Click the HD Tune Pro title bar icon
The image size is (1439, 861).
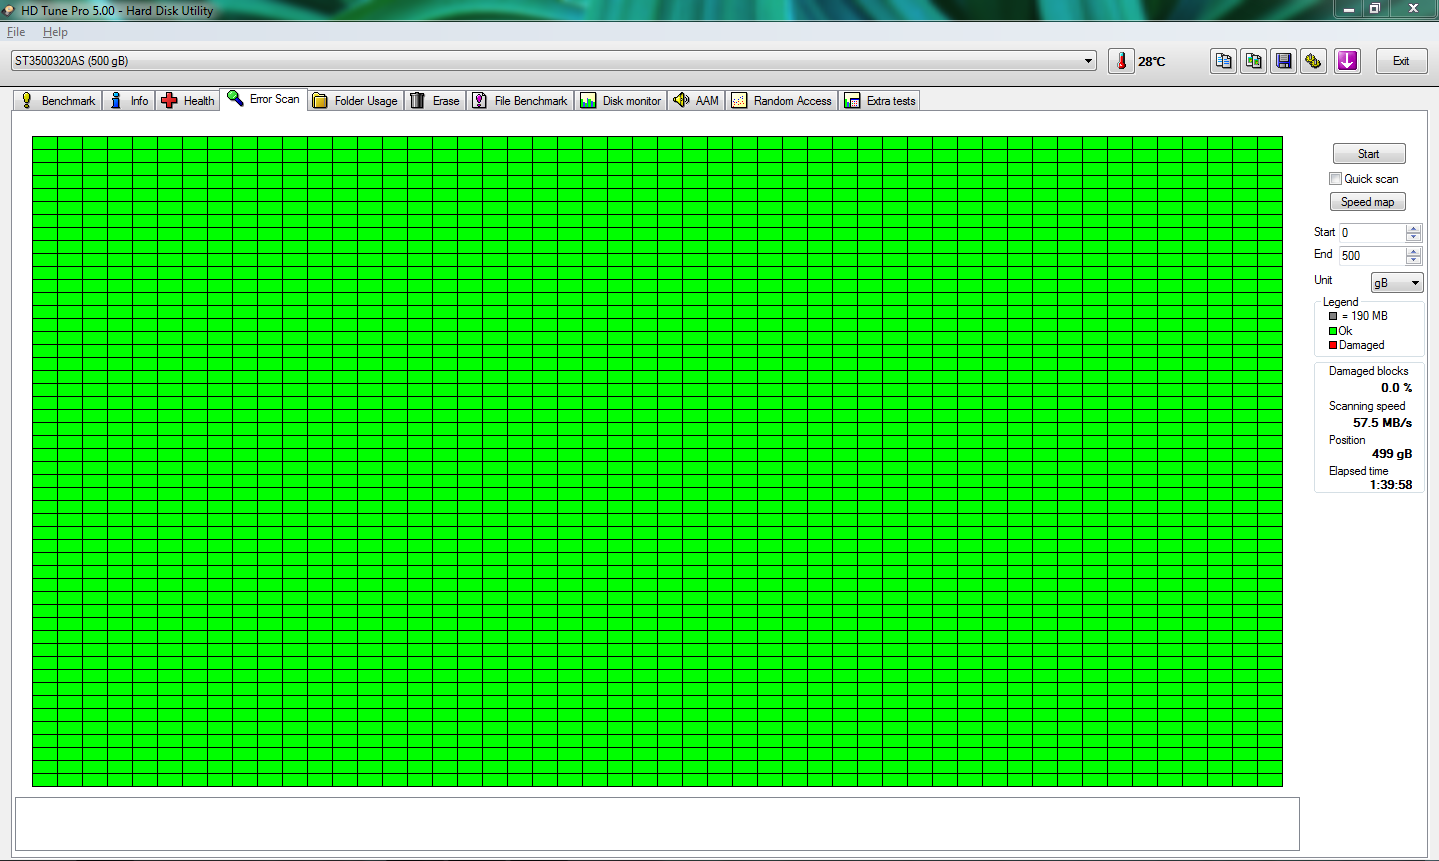tap(10, 10)
